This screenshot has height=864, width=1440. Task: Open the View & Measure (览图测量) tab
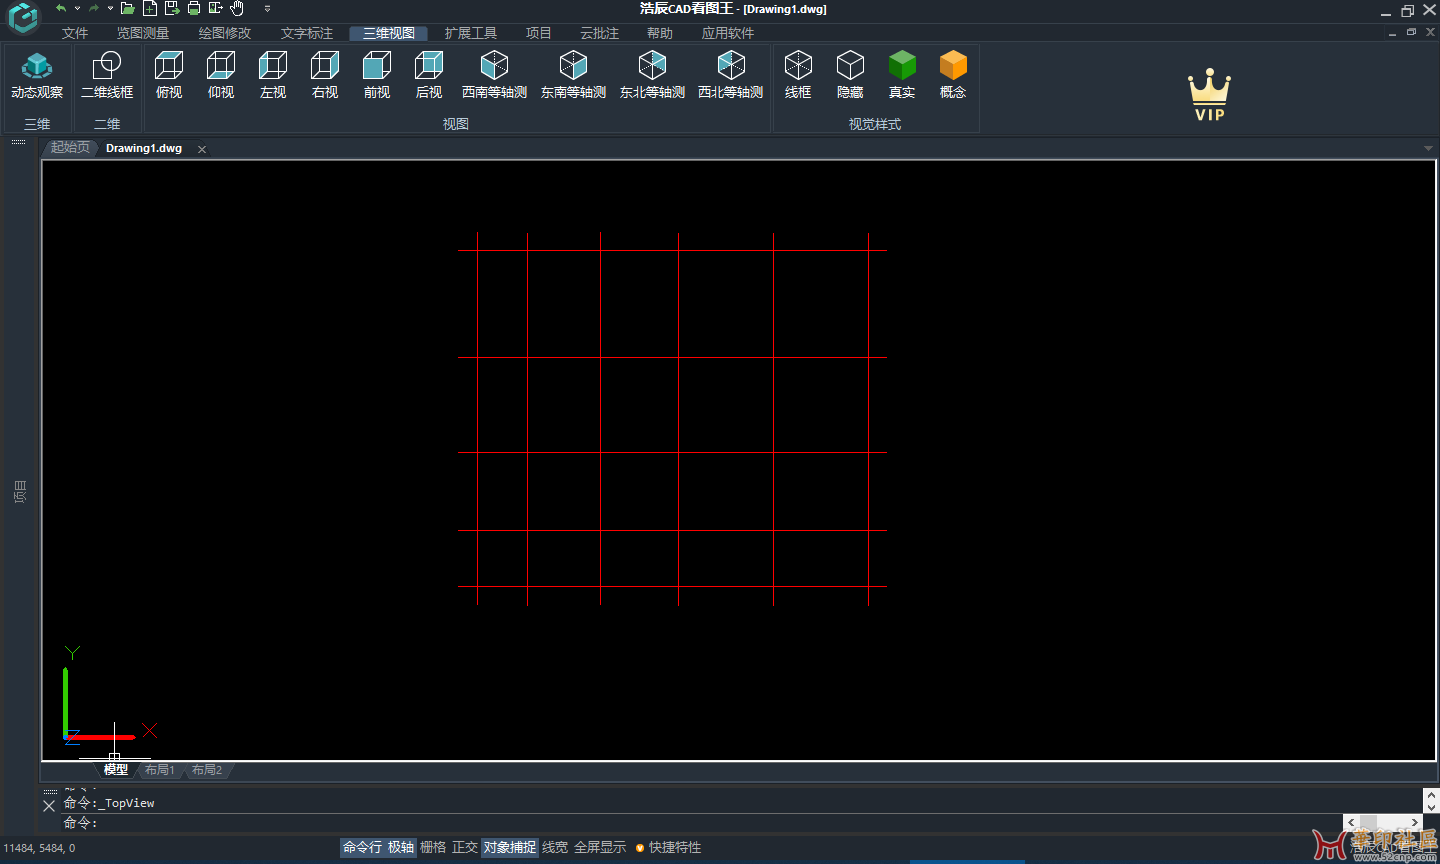(143, 33)
